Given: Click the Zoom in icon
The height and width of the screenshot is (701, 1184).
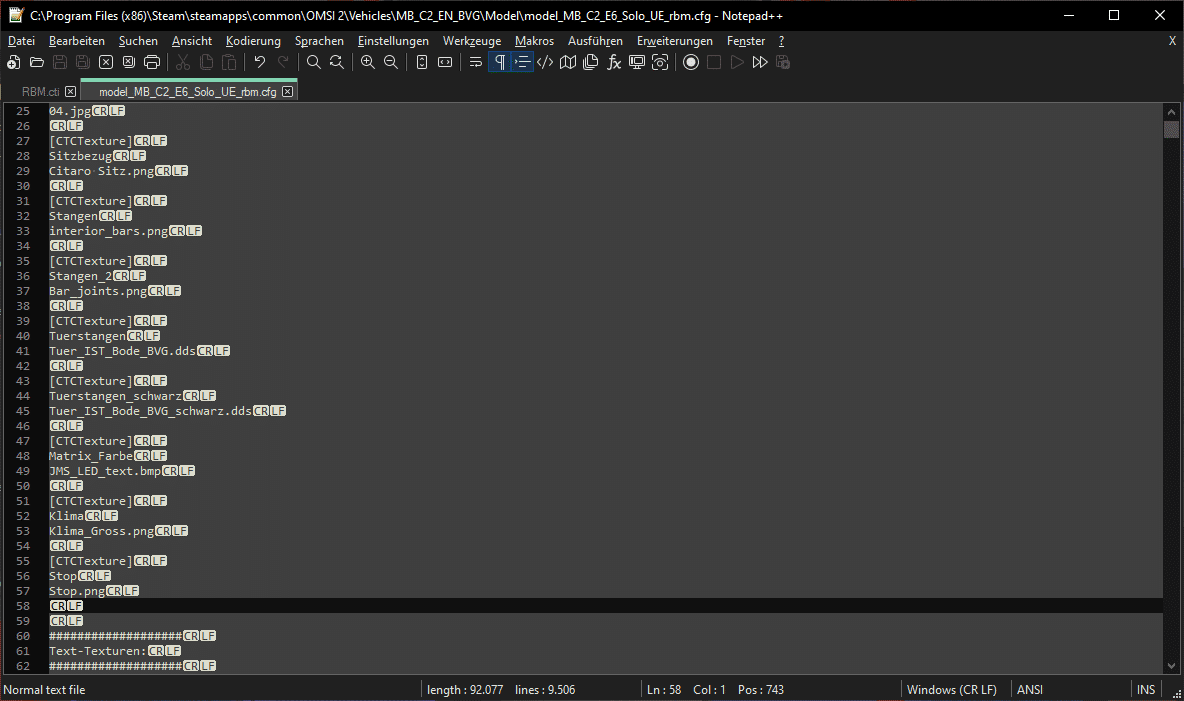Looking at the screenshot, I should [x=368, y=63].
